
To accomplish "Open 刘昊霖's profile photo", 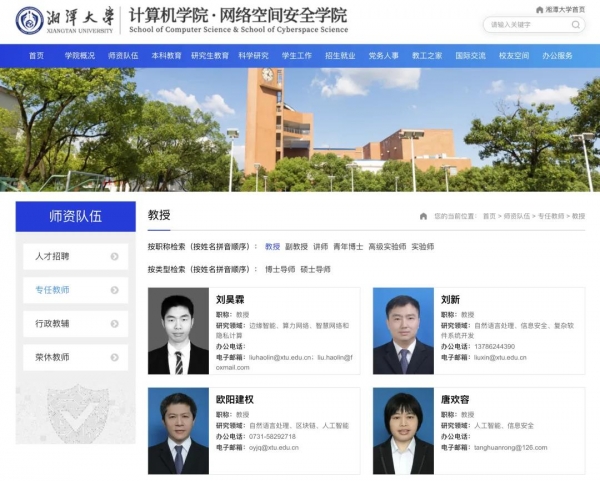I will coord(178,331).
